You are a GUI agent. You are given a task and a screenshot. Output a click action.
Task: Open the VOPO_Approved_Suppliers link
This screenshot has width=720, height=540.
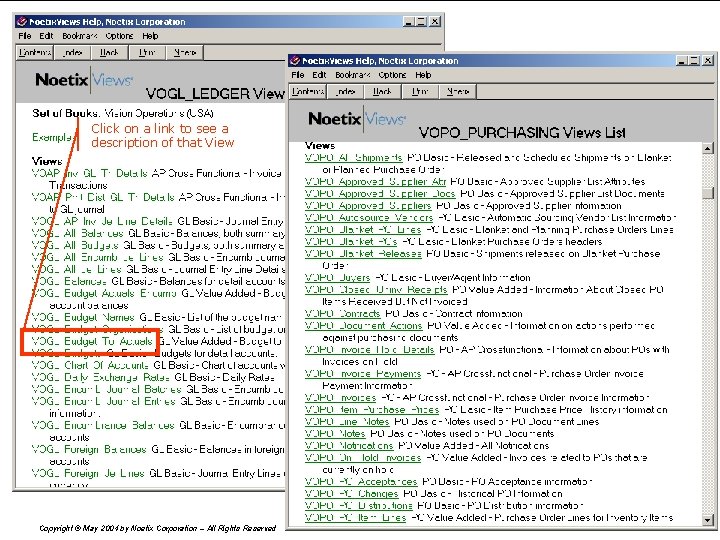click(x=368, y=206)
